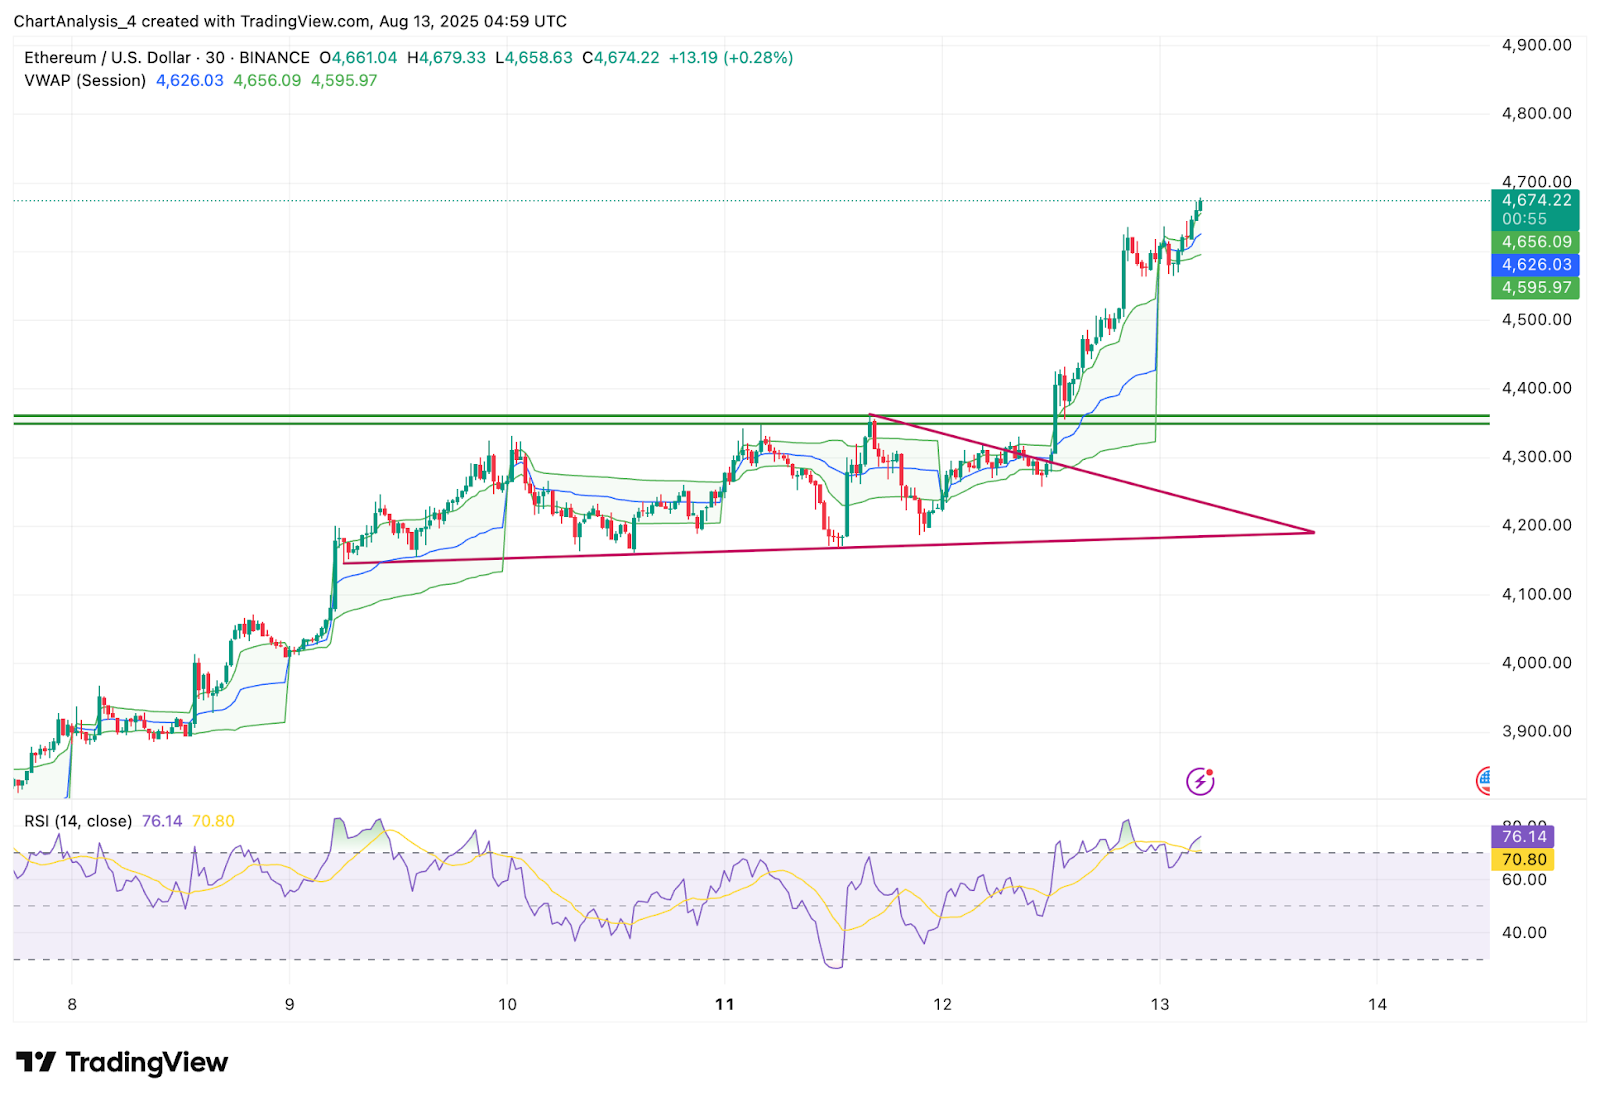
Task: Select the bold 11 date label
Action: [723, 1004]
